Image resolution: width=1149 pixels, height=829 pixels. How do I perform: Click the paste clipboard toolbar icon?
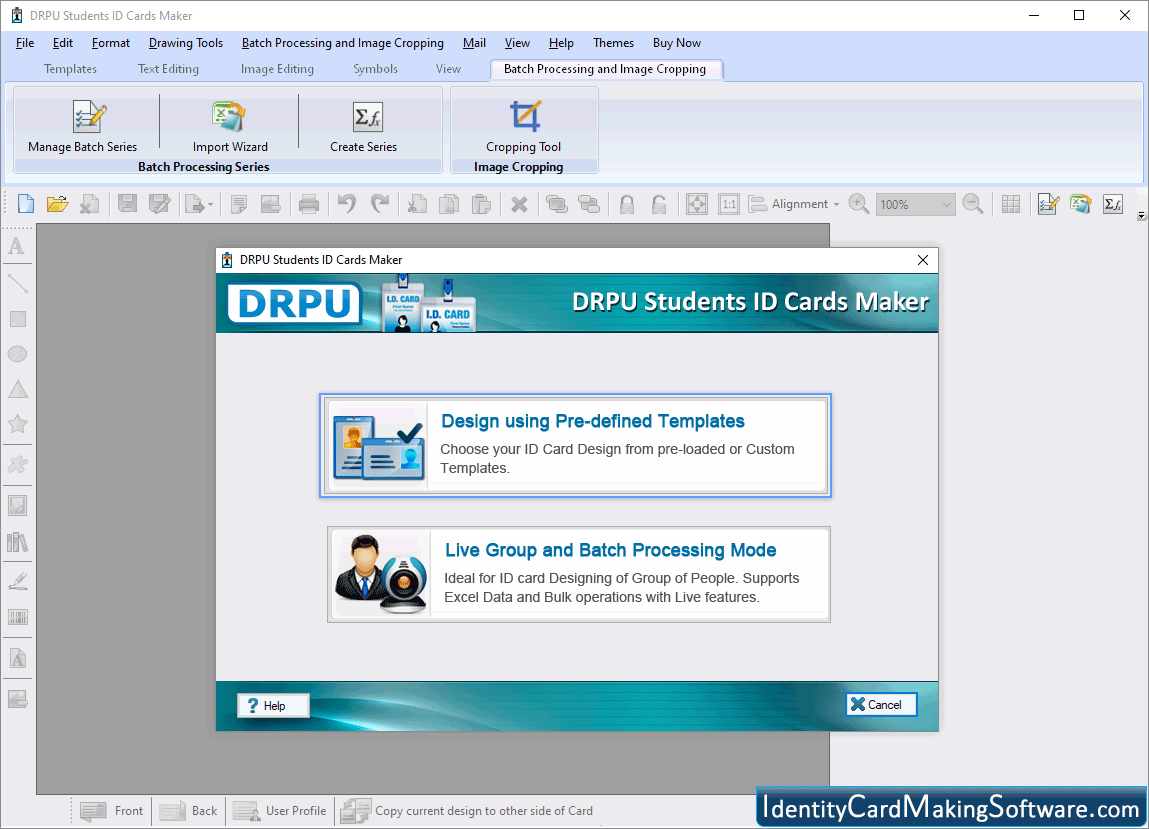pyautogui.click(x=481, y=204)
